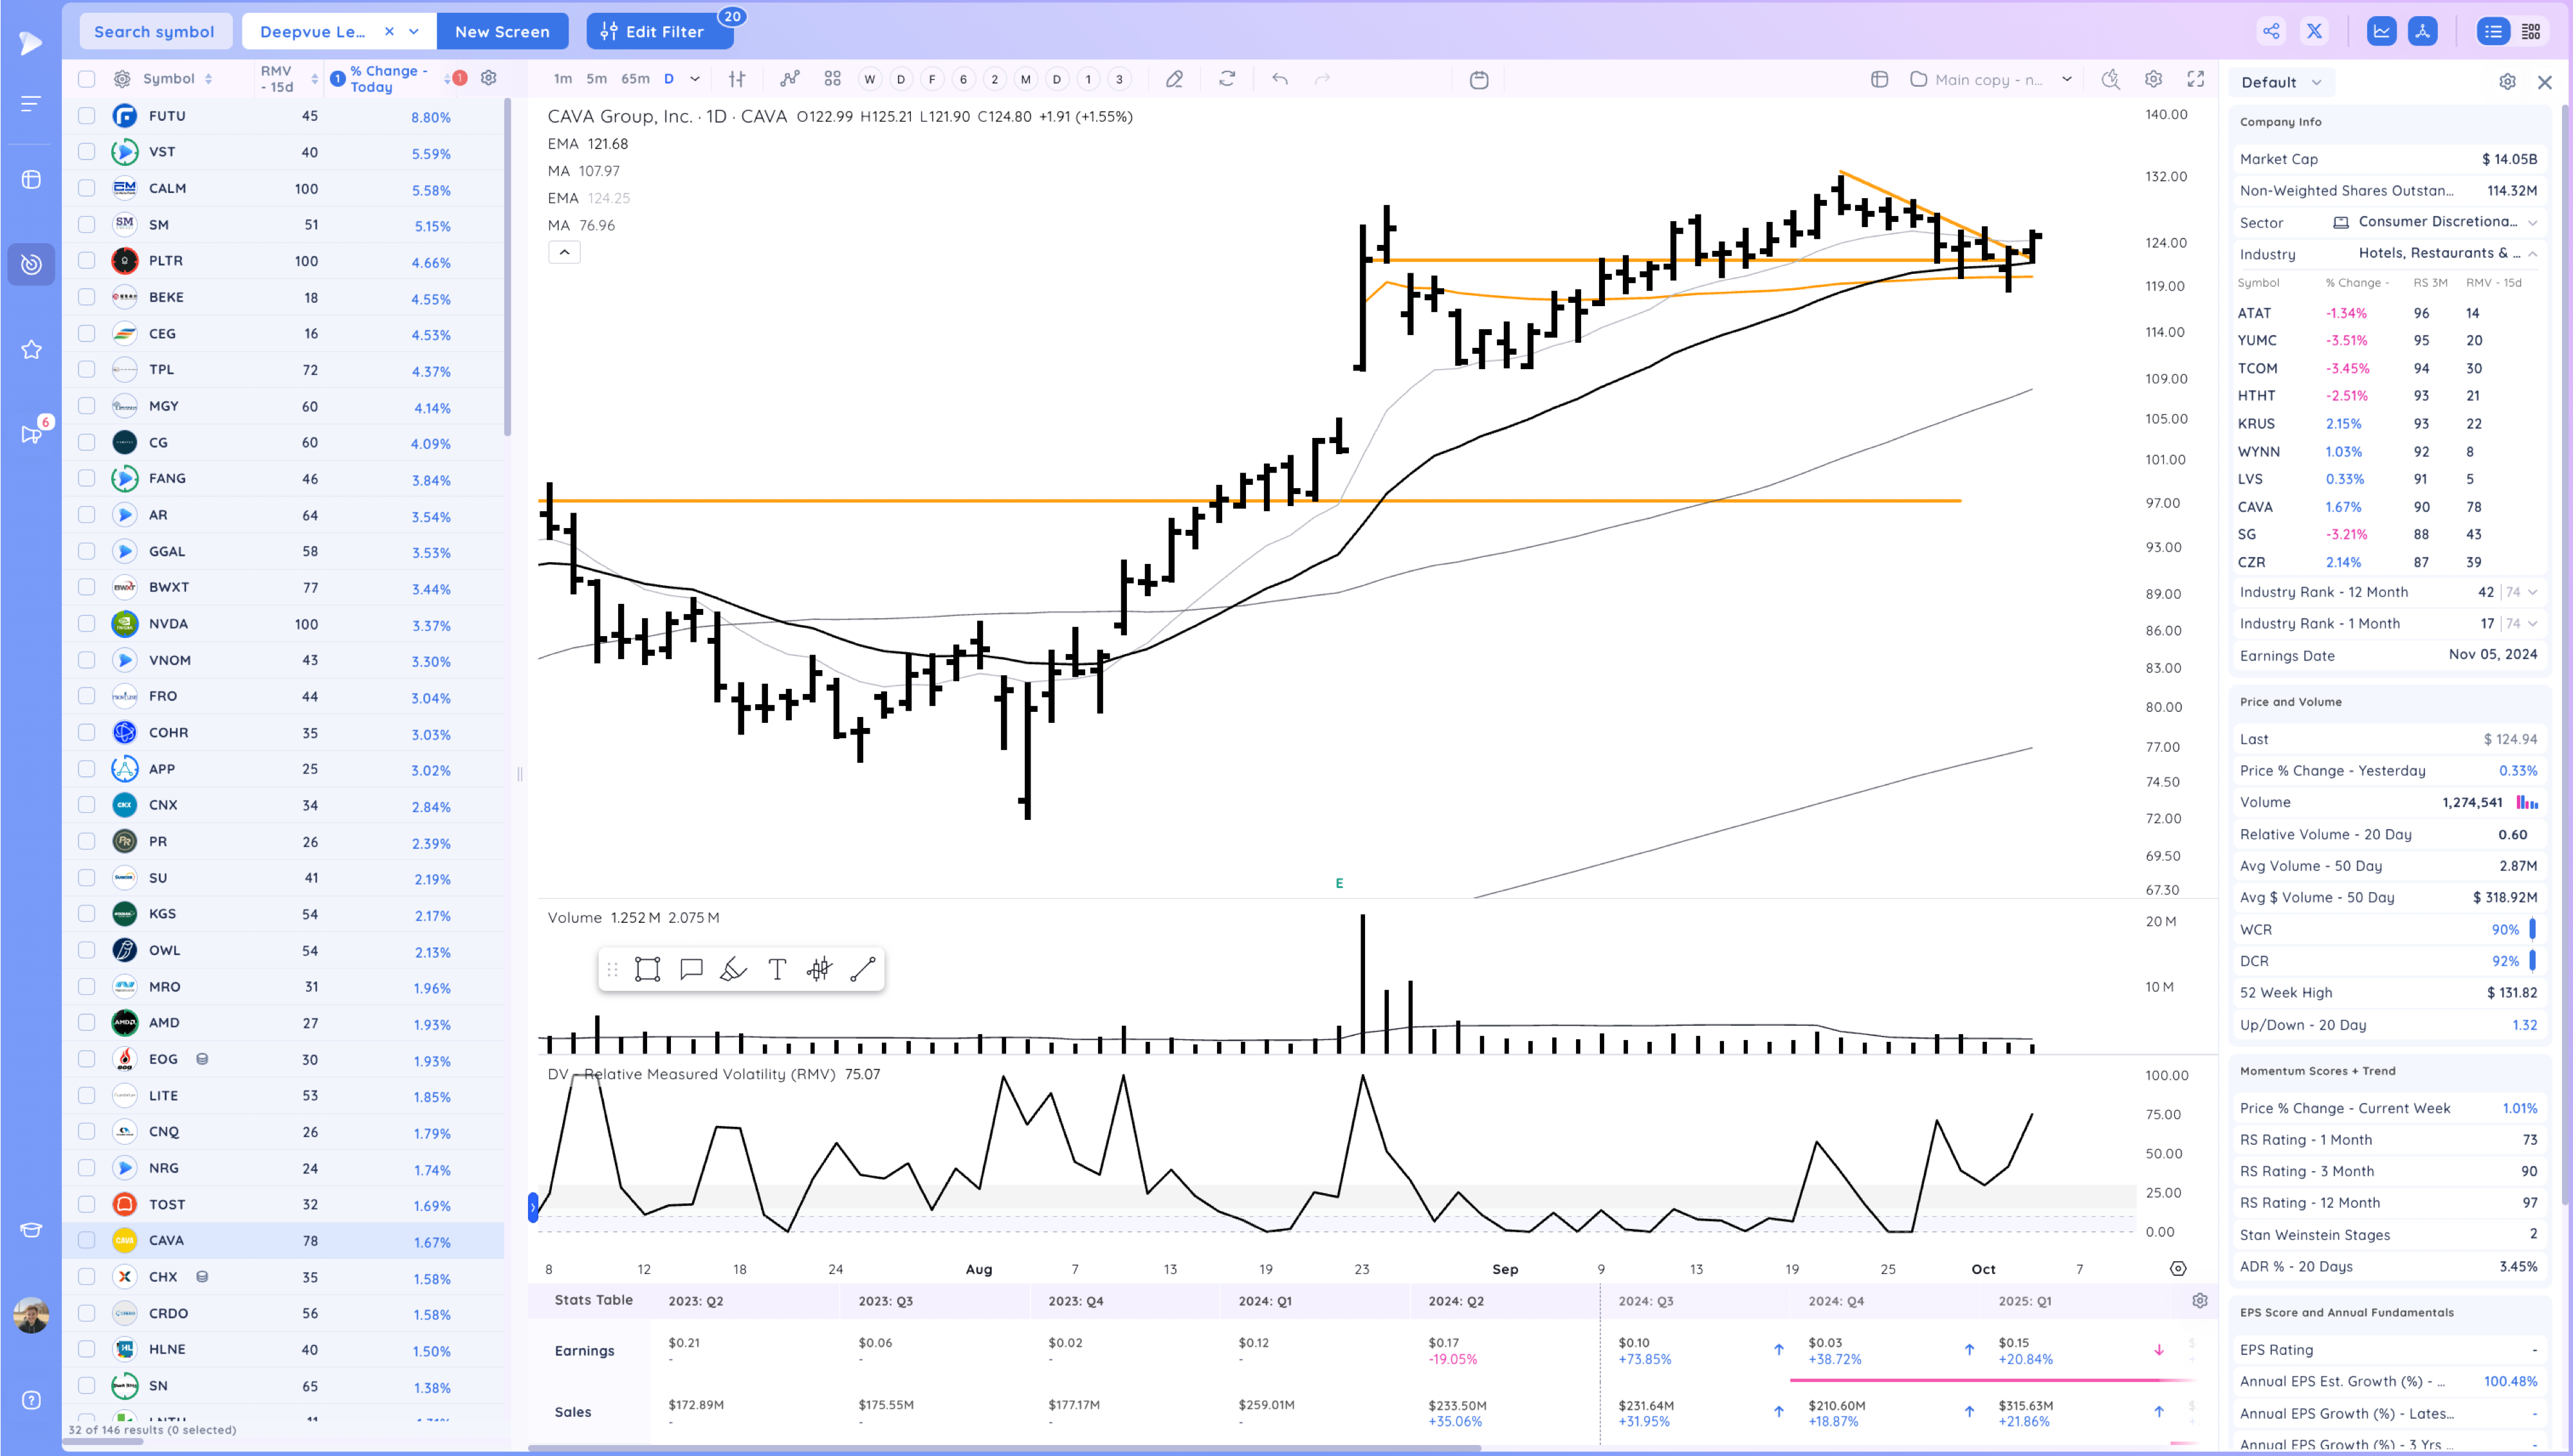This screenshot has width=2573, height=1456.
Task: Open the watchlist star in sidebar
Action: pyautogui.click(x=31, y=349)
